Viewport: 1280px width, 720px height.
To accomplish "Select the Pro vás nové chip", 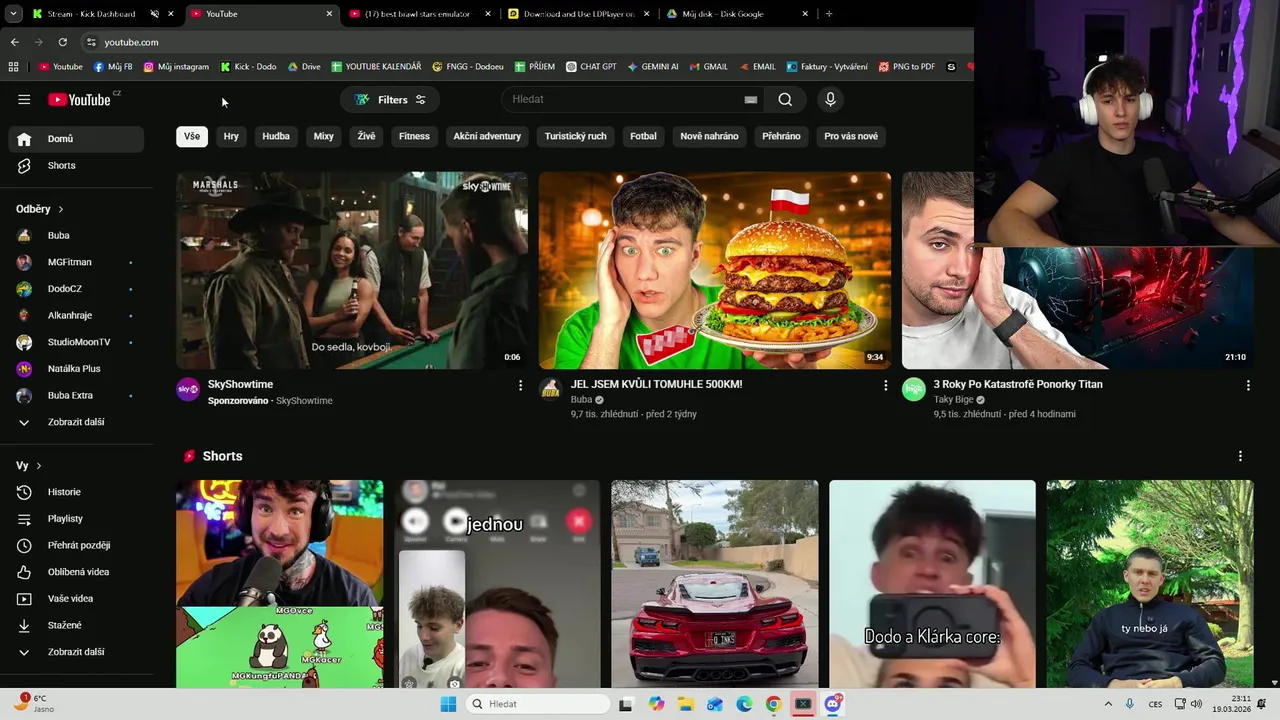I will (851, 136).
